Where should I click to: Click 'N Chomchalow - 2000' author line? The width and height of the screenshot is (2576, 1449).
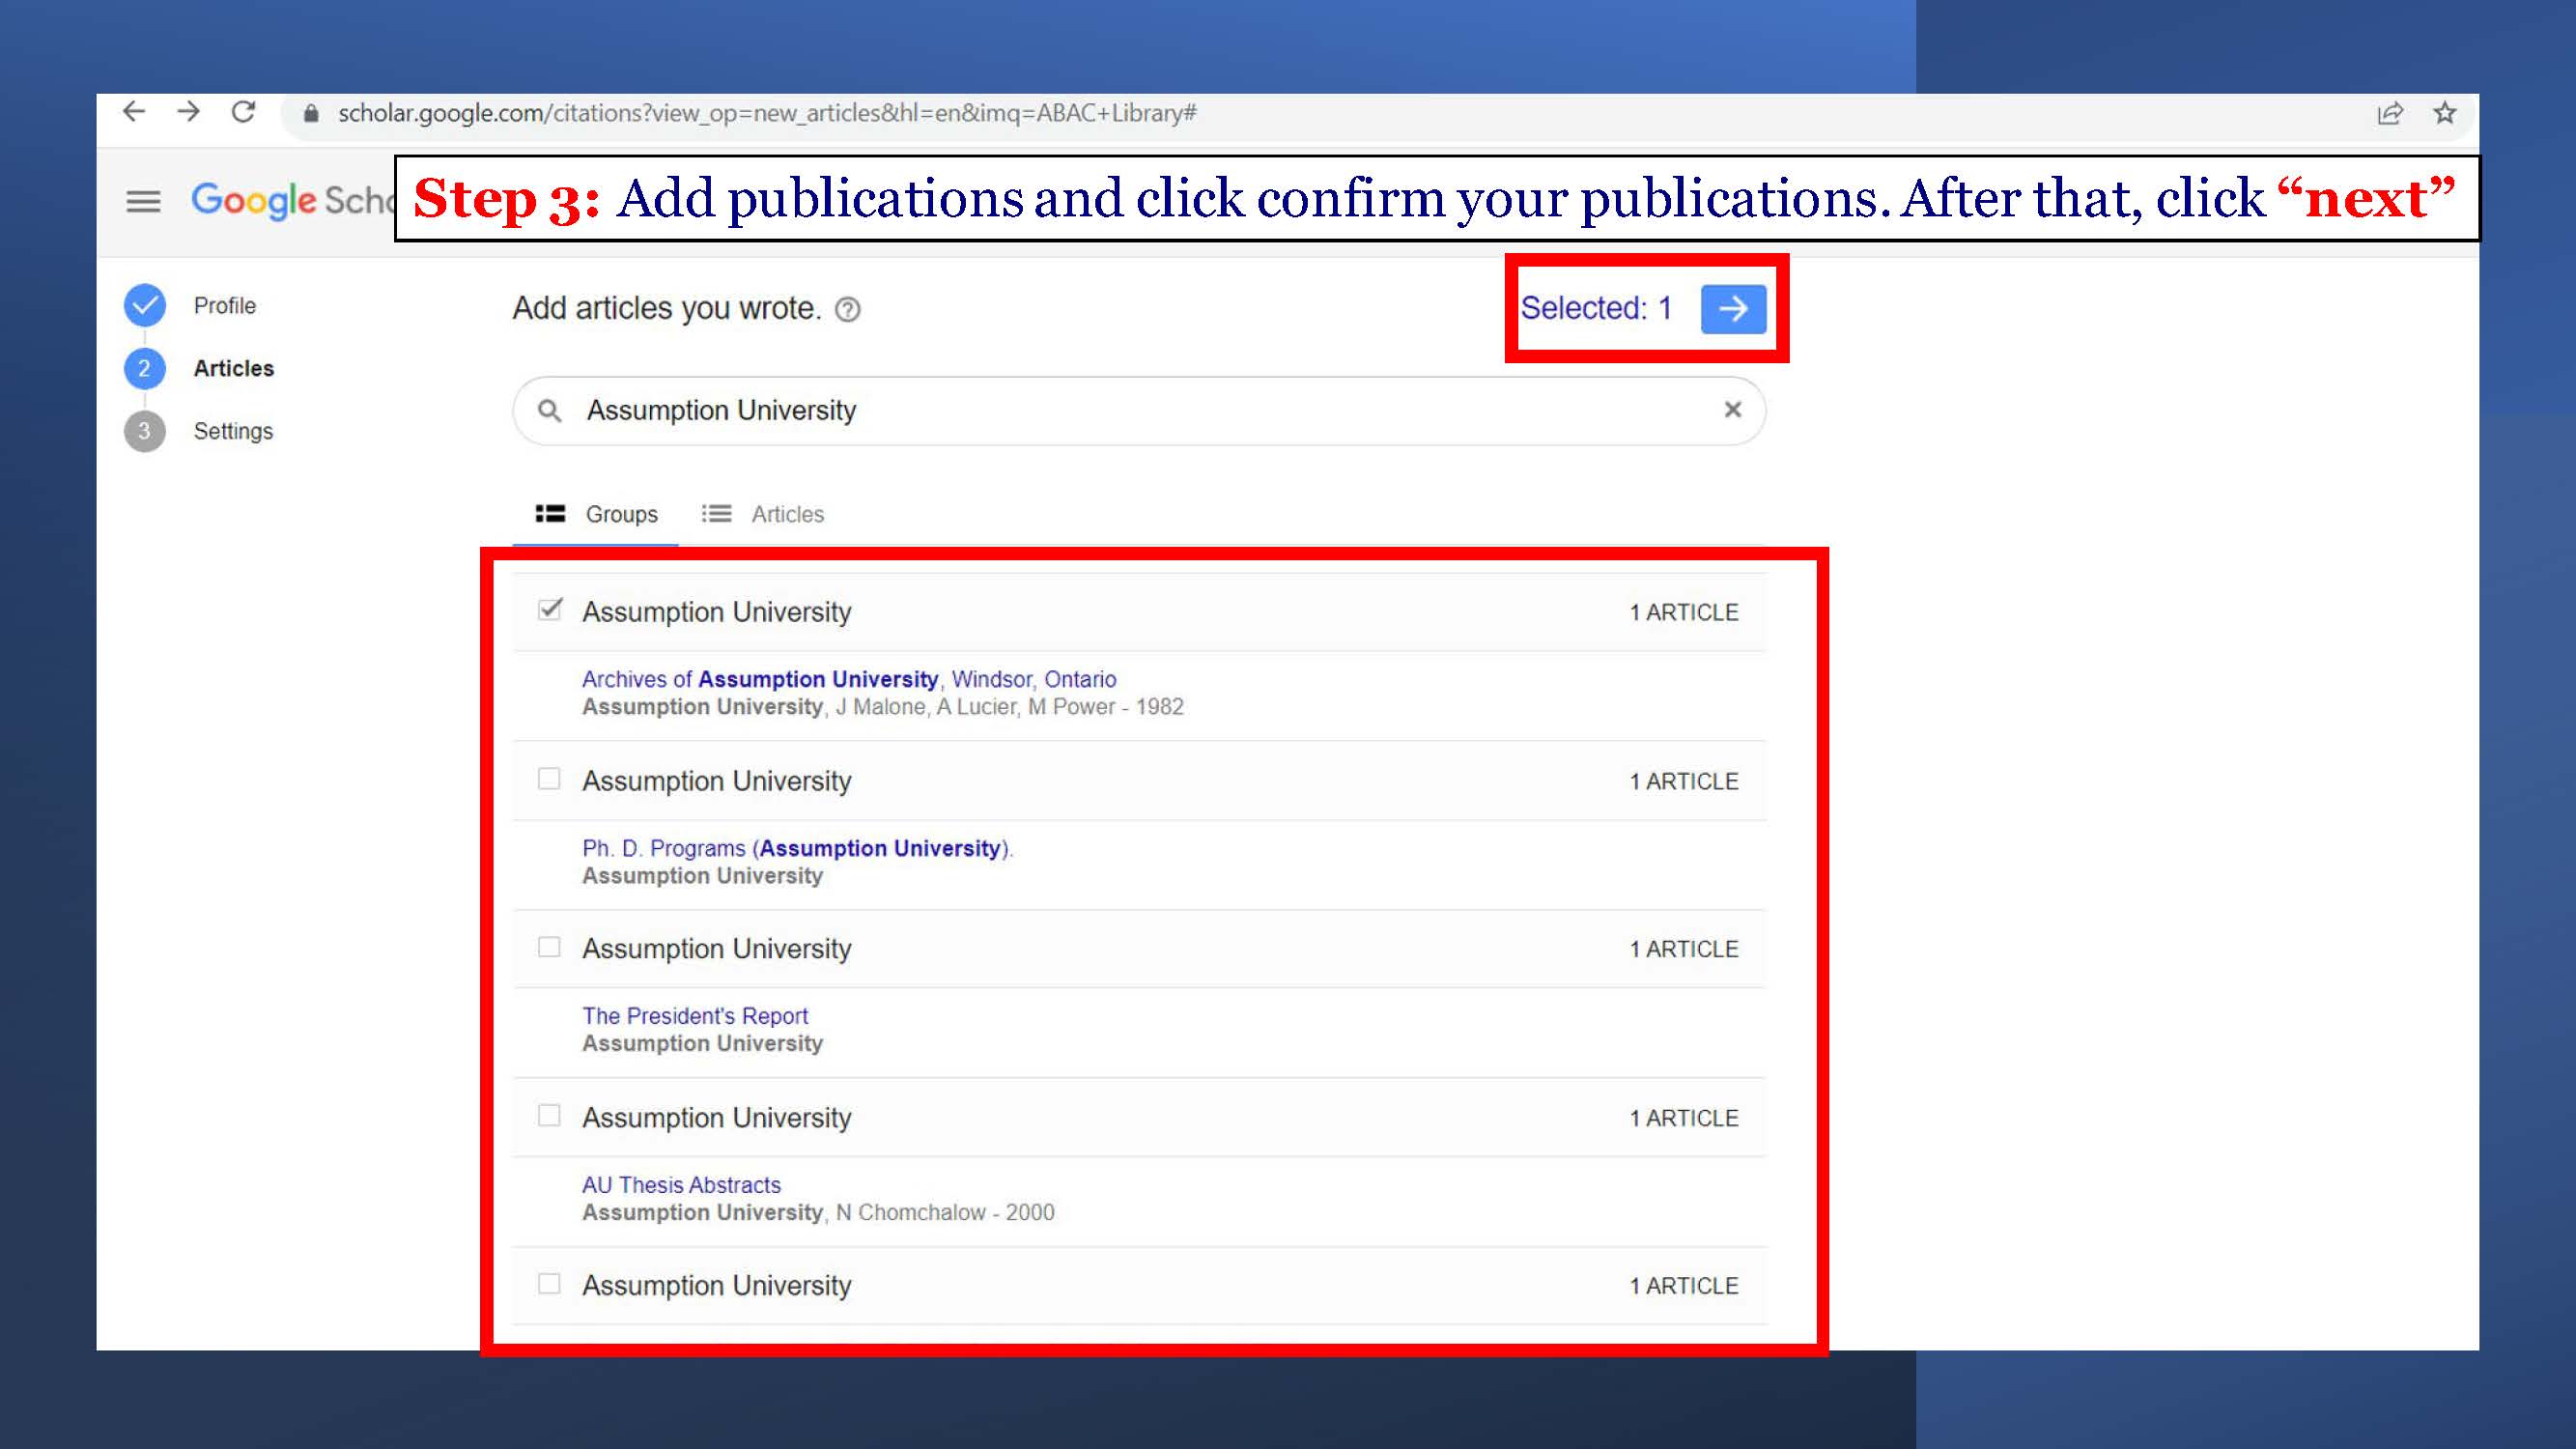pyautogui.click(x=945, y=1213)
